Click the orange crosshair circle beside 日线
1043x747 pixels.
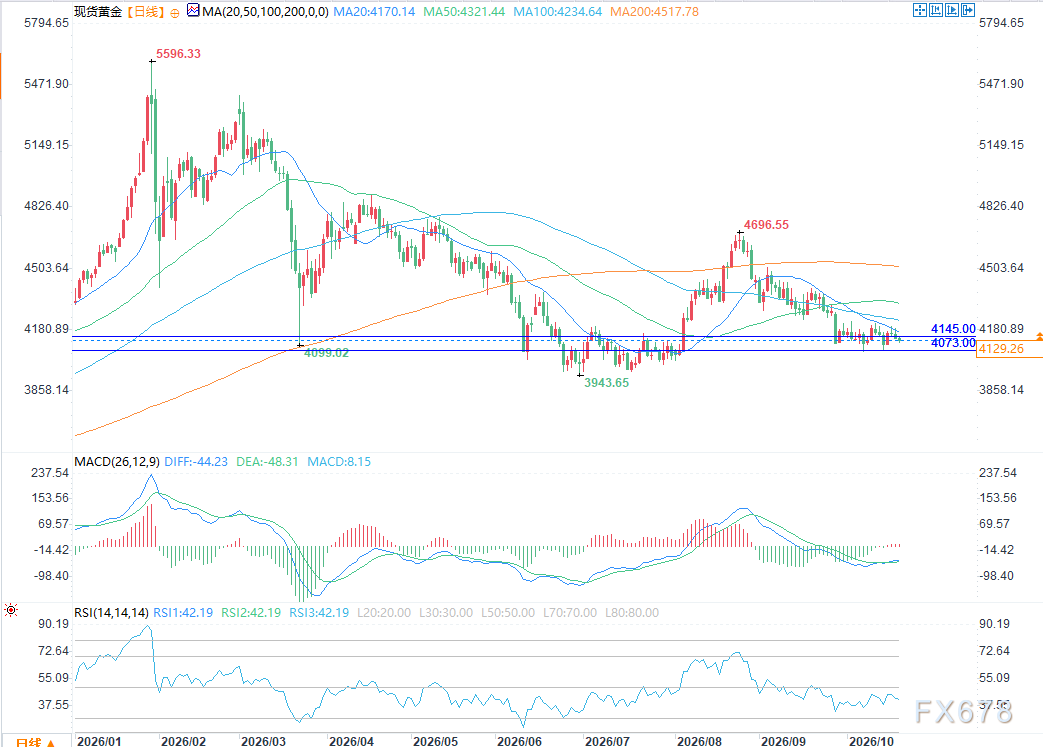175,13
